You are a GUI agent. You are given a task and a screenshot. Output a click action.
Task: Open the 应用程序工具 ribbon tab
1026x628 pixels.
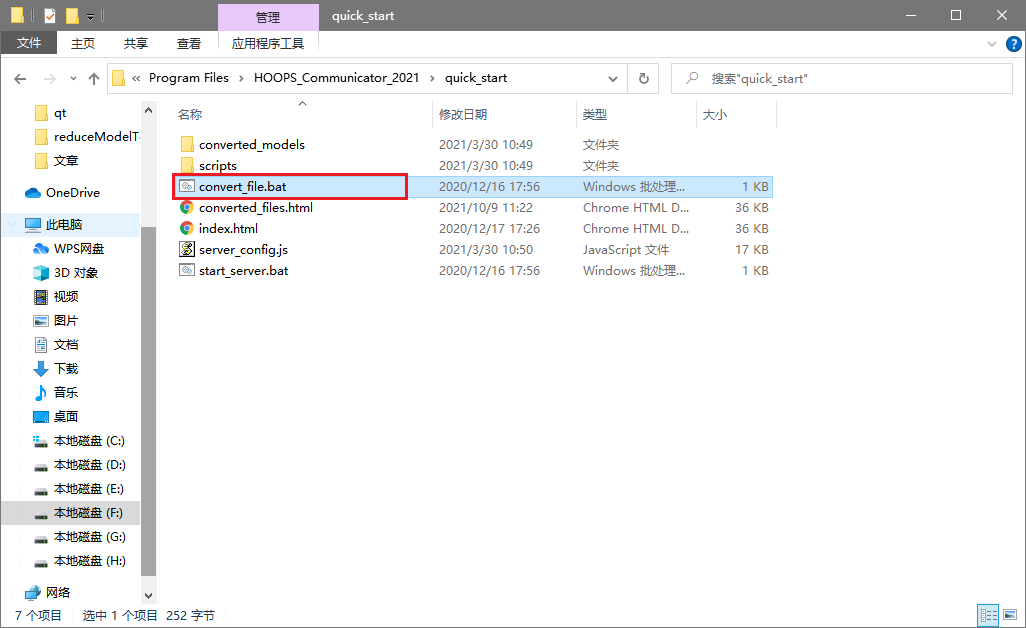click(268, 43)
